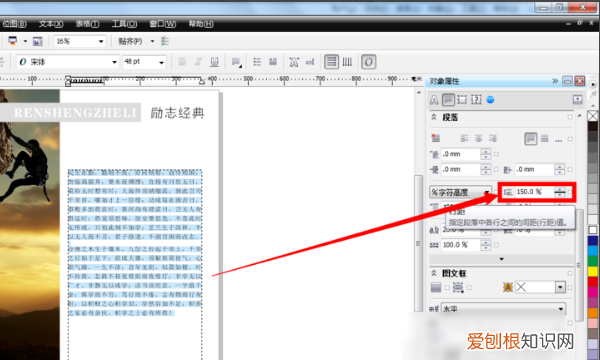
Task: Open the 窗口(W) menu
Action: [163, 24]
